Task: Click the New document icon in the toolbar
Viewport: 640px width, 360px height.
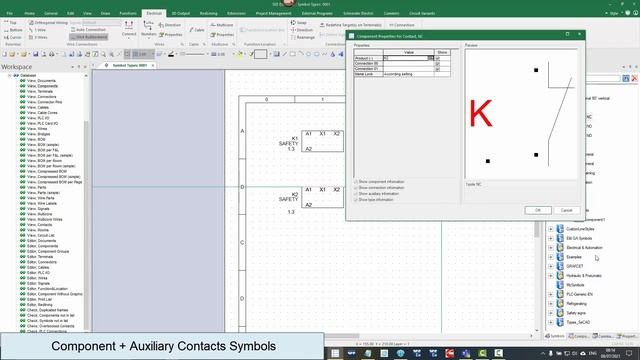Action: tap(4, 54)
